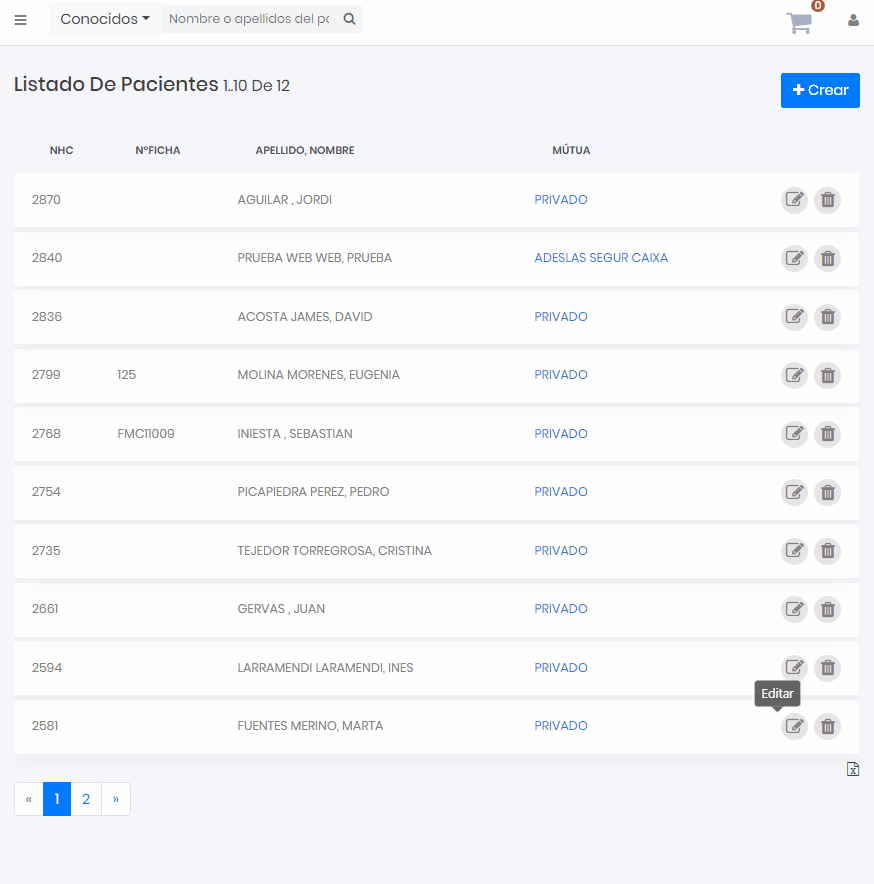This screenshot has height=884, width=874.
Task: Click the search magnifier icon
Action: [x=349, y=19]
